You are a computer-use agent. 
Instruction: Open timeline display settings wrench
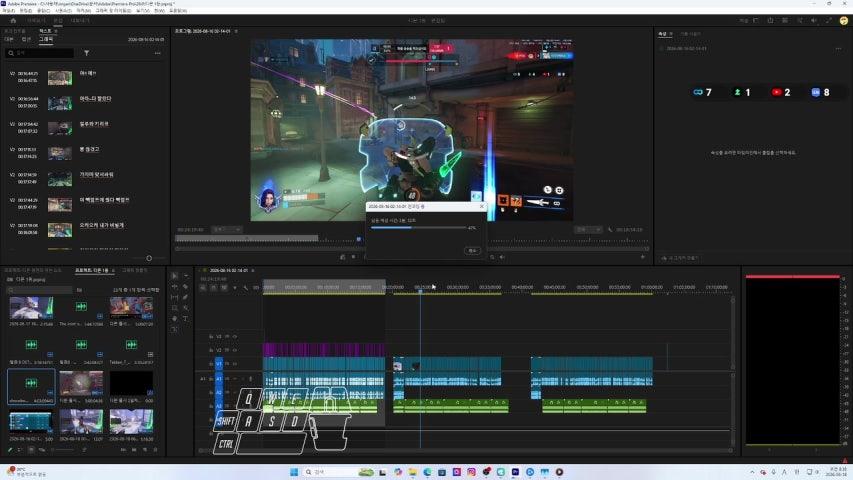pos(245,287)
